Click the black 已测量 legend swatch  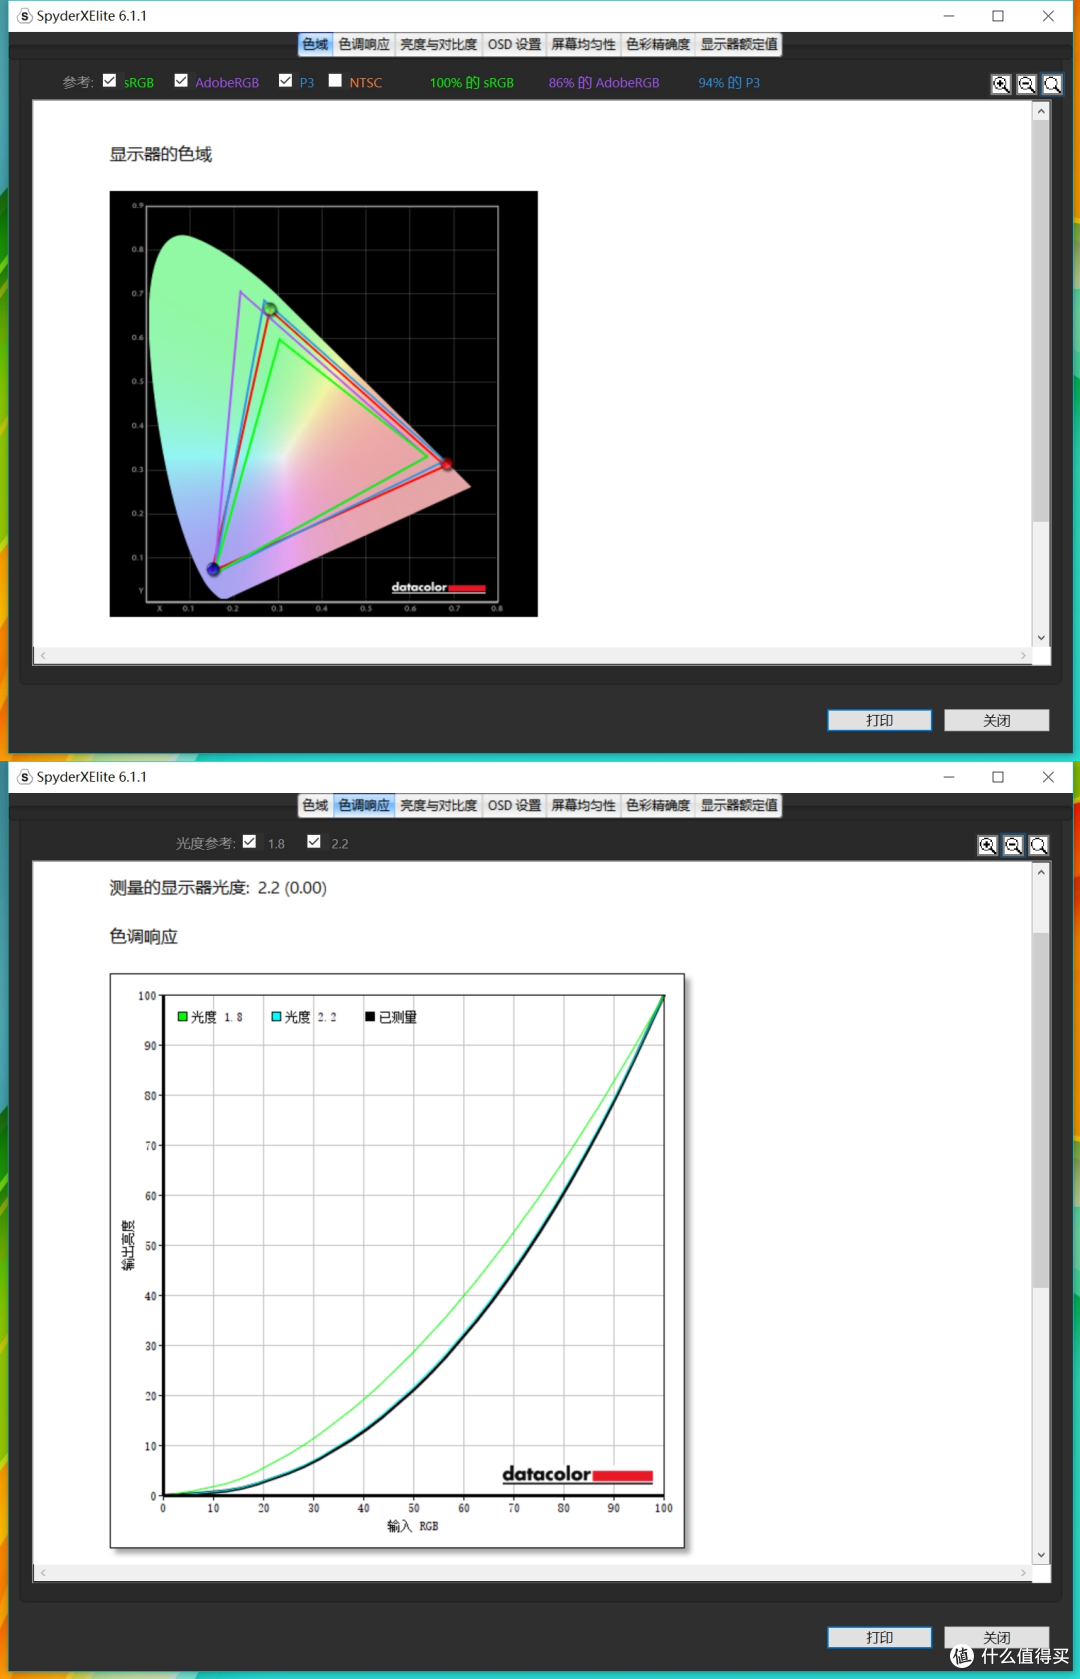tap(370, 1017)
